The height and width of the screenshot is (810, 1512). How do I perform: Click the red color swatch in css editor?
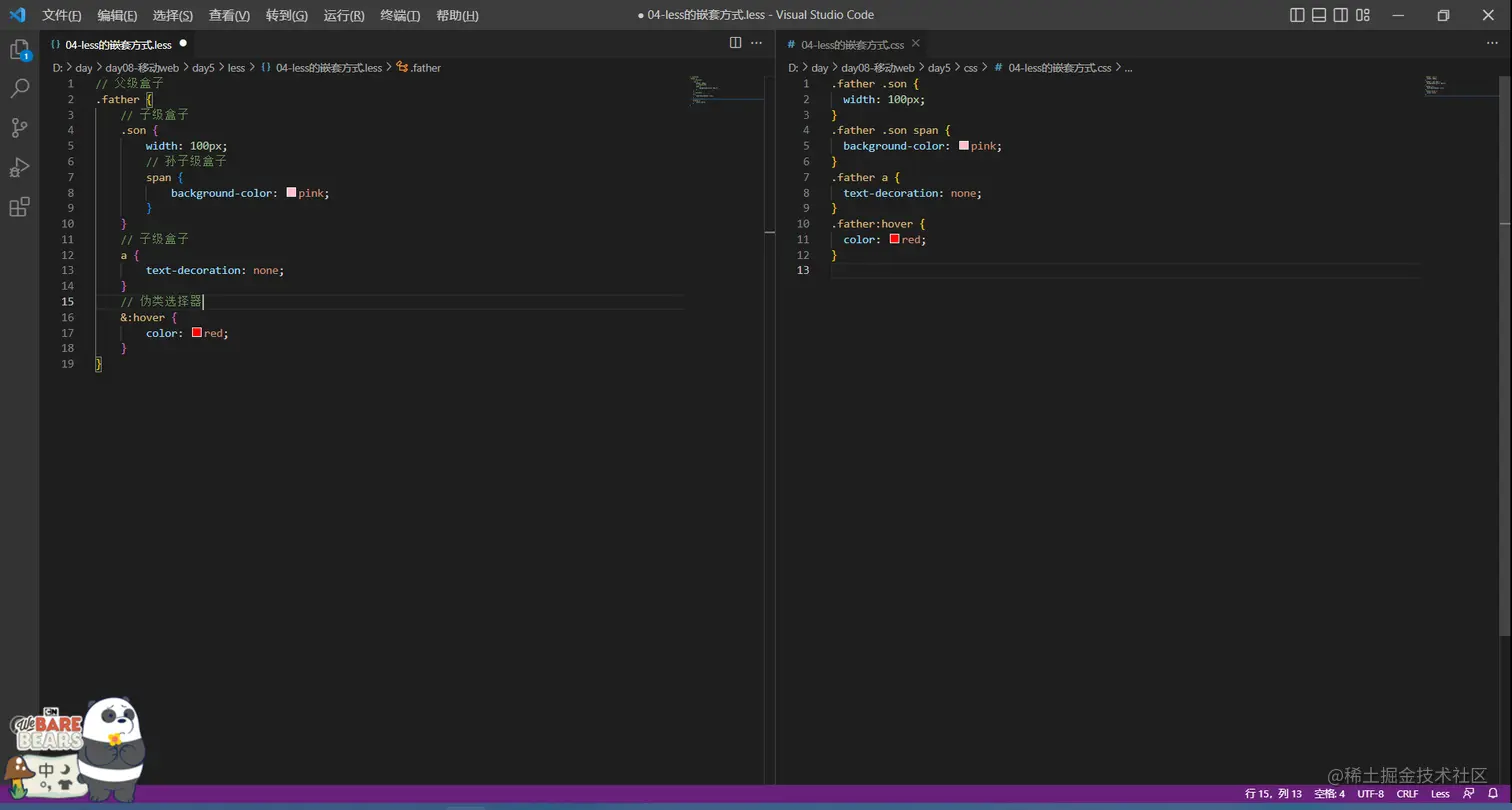tap(894, 239)
